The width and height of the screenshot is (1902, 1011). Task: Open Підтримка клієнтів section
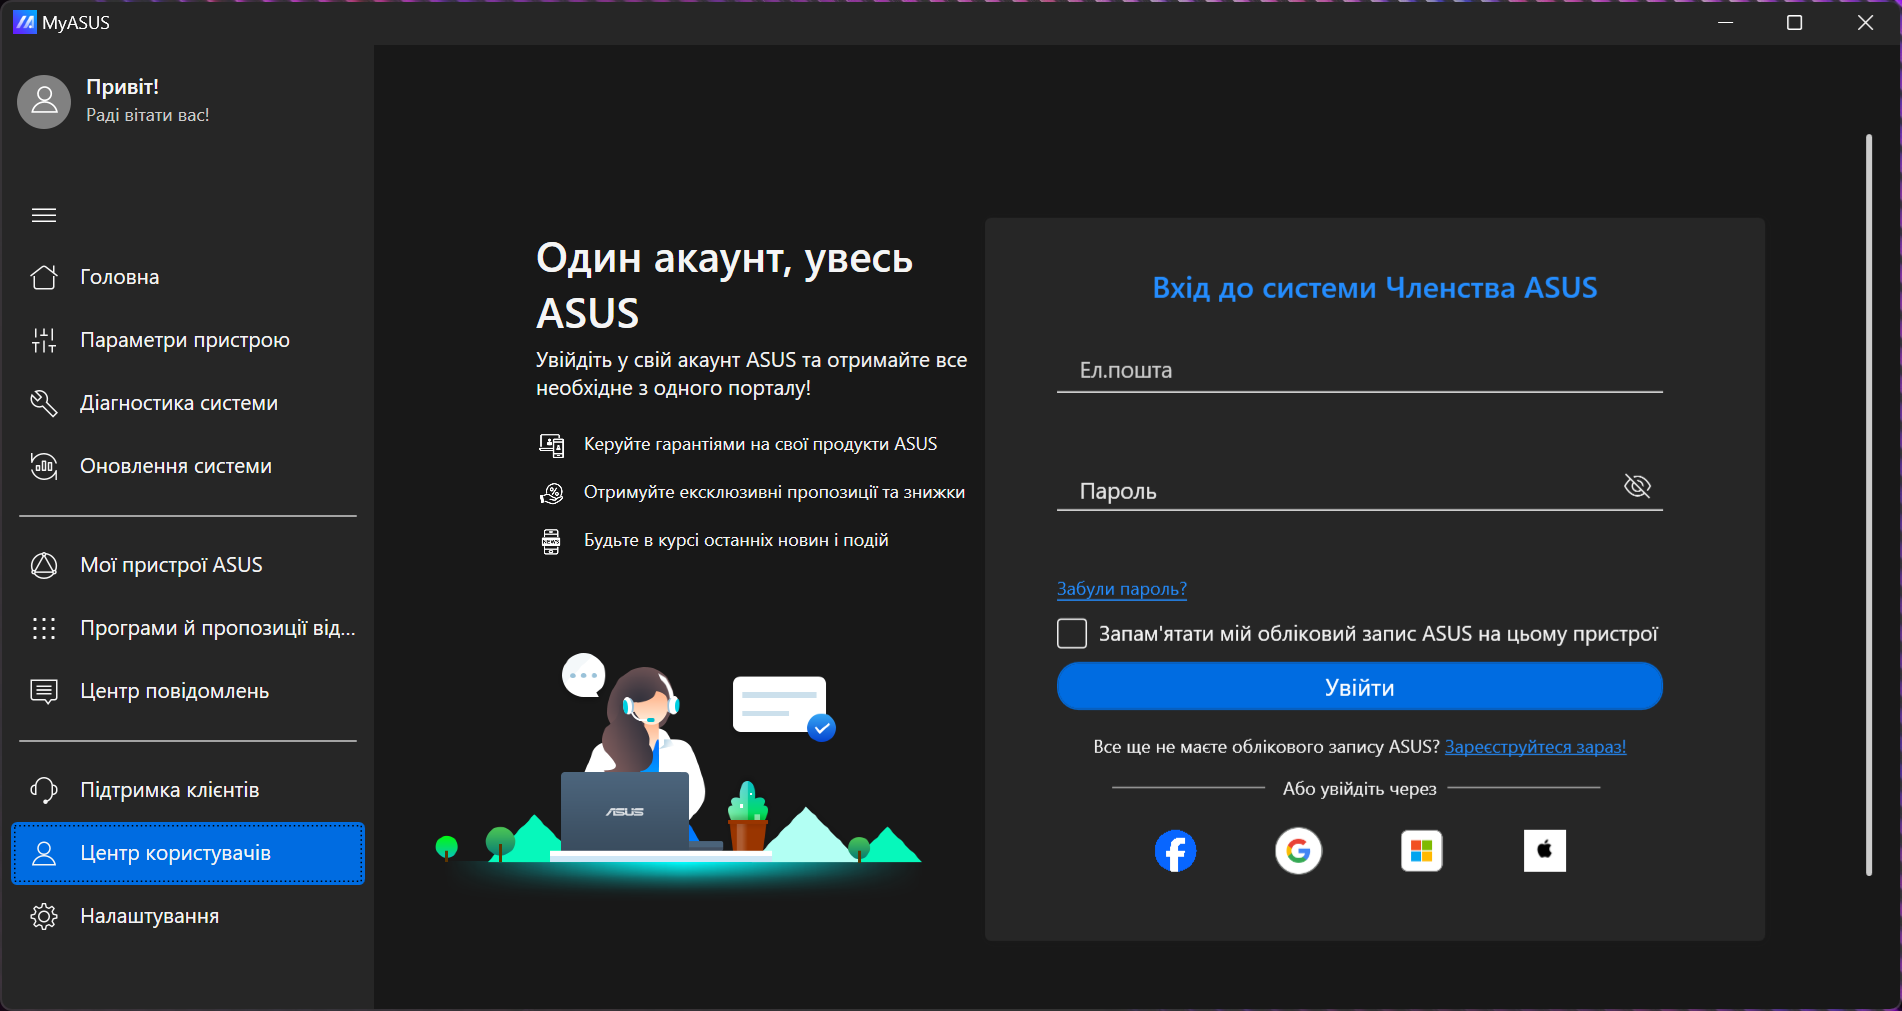click(188, 790)
